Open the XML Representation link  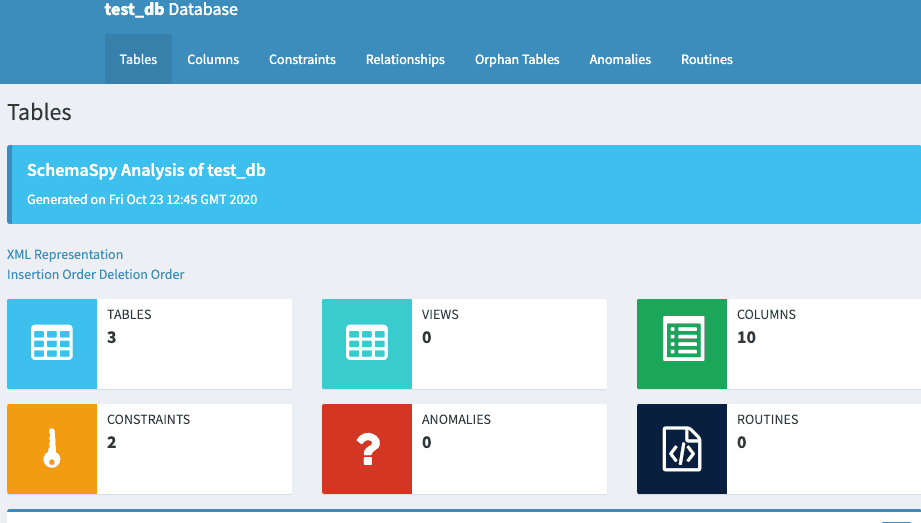[65, 254]
